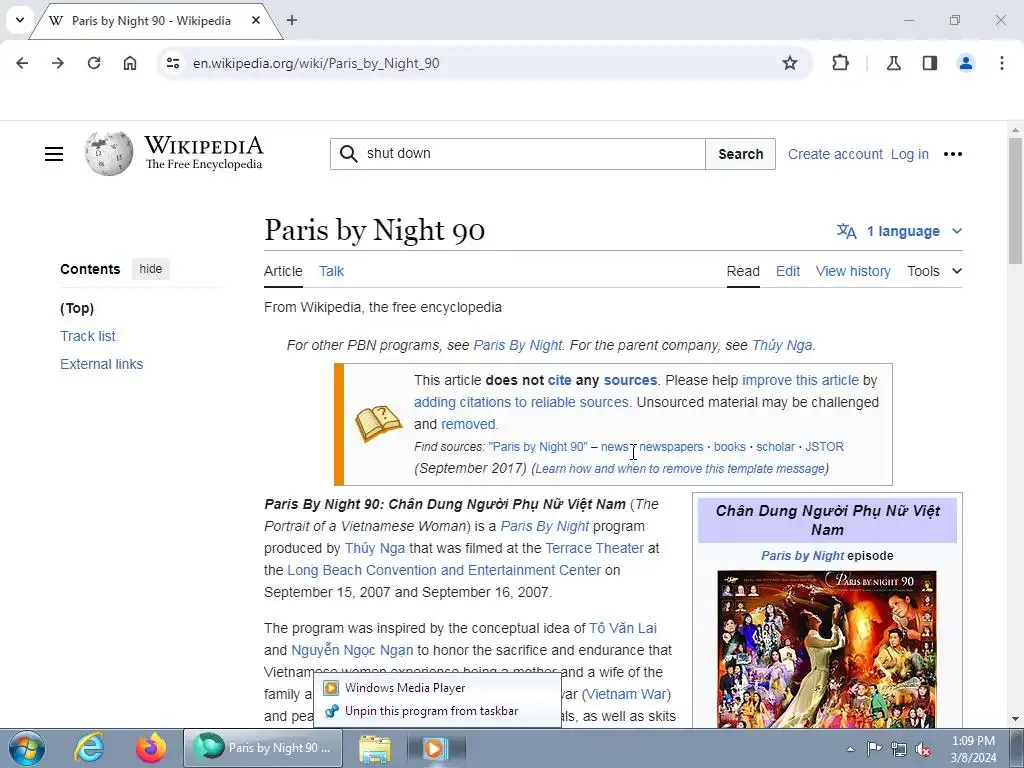Select the Article tab
1024x768 pixels.
click(283, 272)
